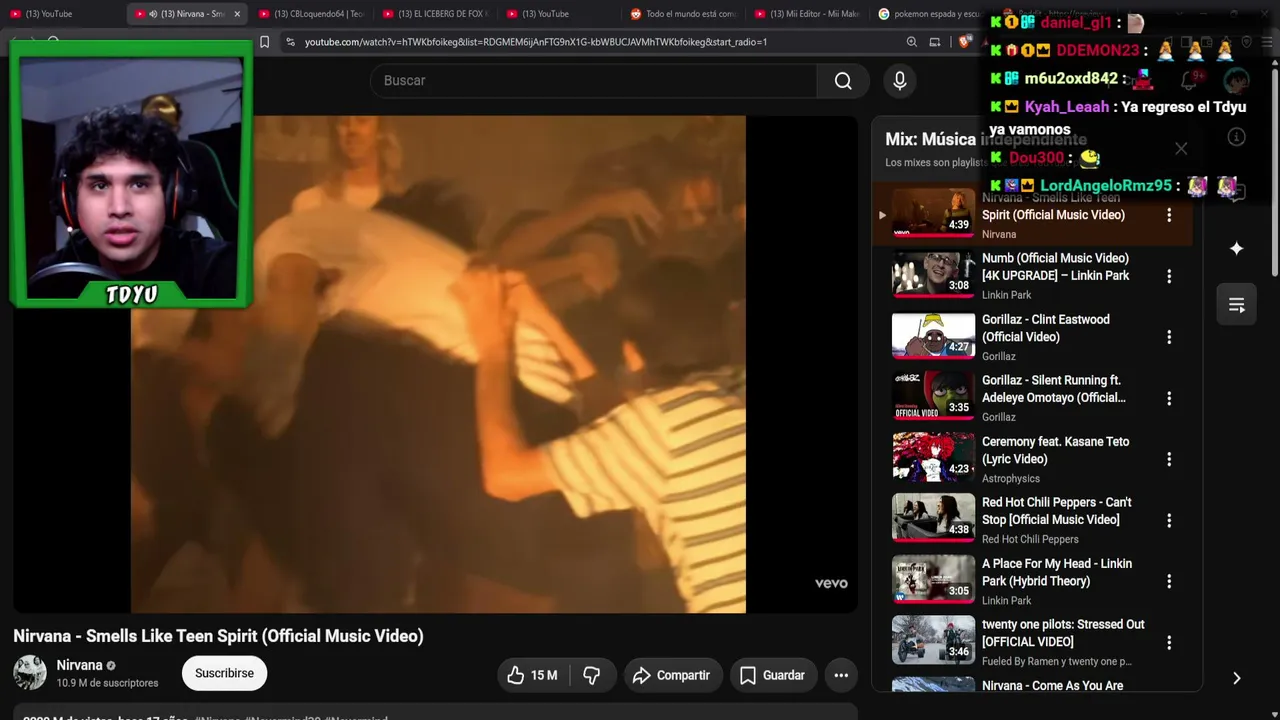This screenshot has height=720, width=1280.
Task: Open options for Can't Stop row
Action: [x=1169, y=520]
